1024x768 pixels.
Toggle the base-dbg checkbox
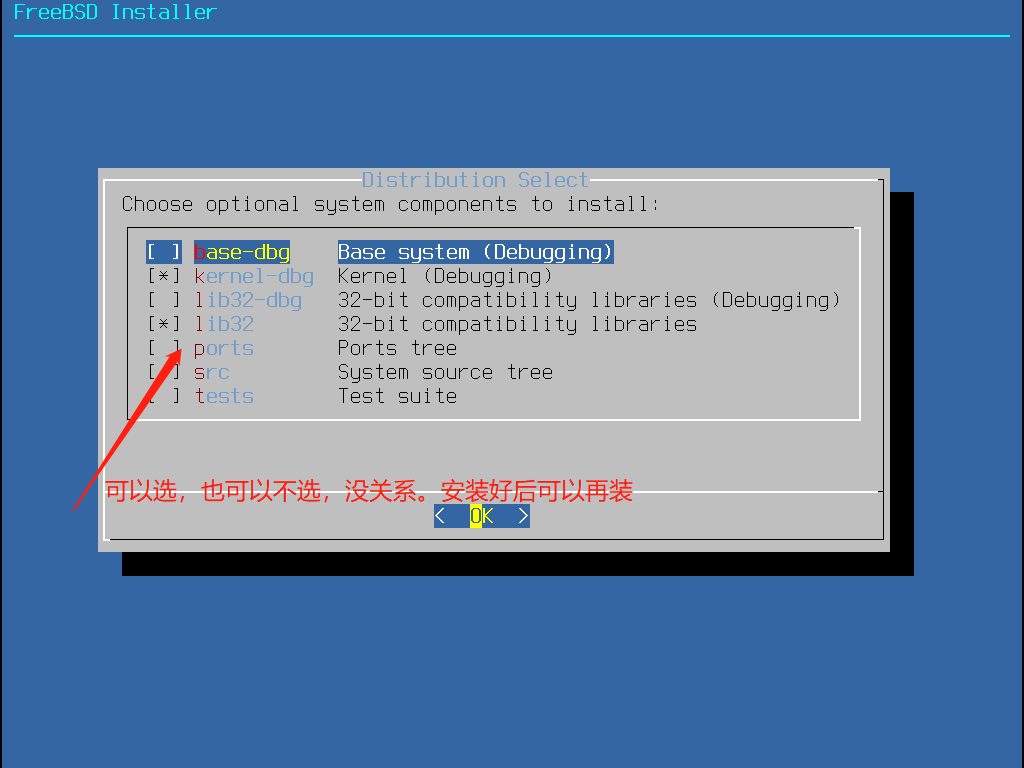click(x=164, y=252)
